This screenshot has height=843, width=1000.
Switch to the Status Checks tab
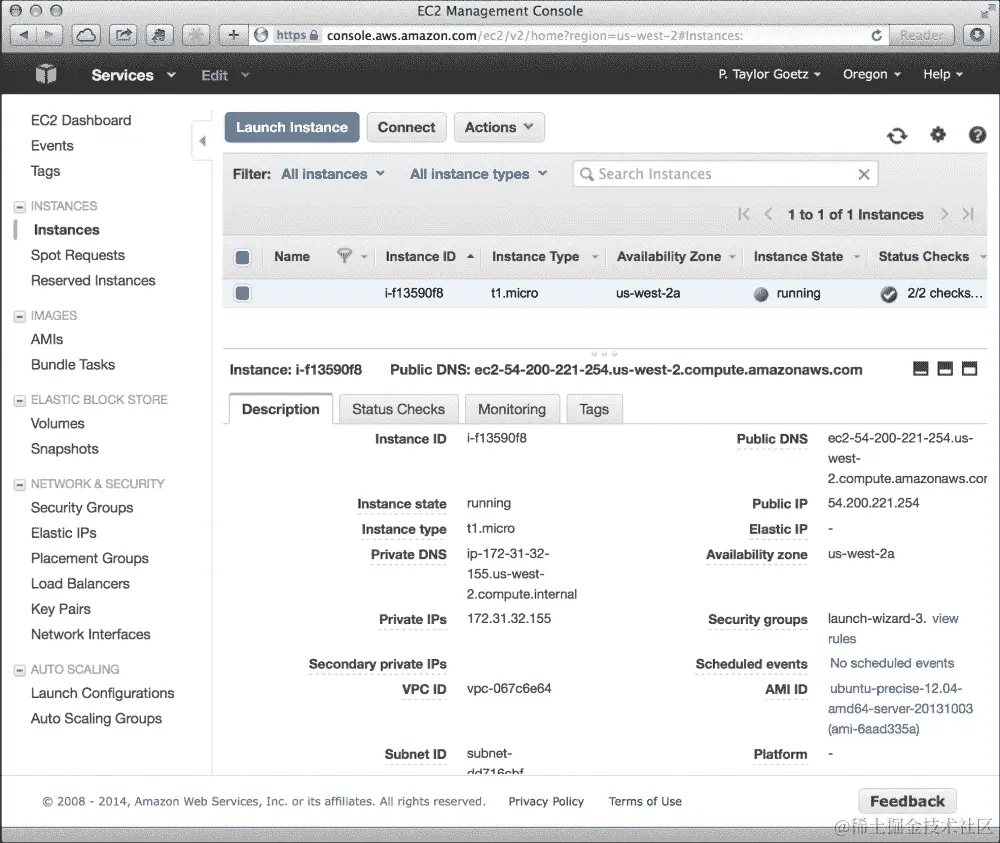click(x=398, y=409)
